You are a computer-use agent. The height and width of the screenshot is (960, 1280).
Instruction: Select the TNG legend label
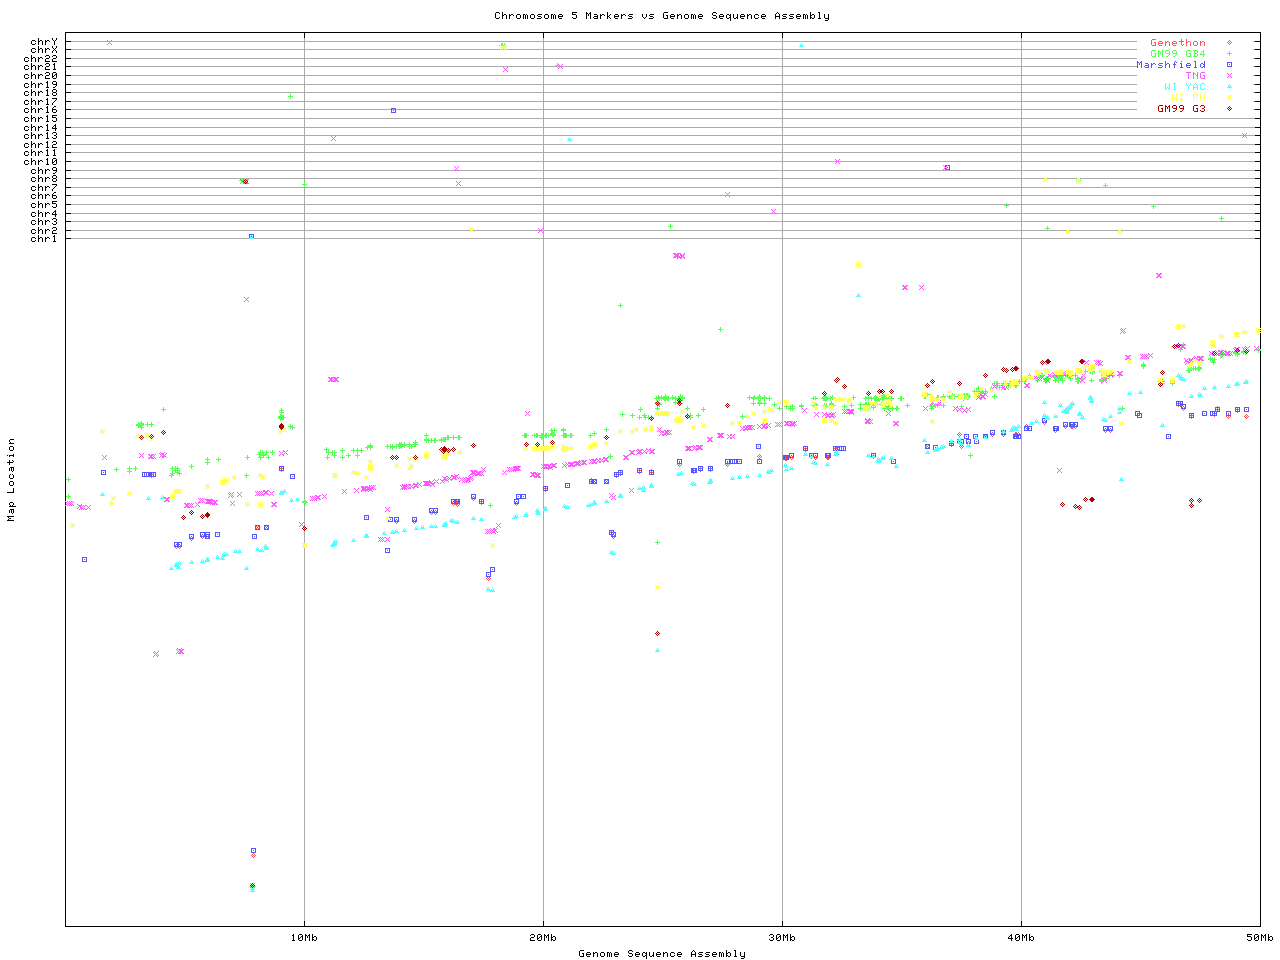tap(1195, 76)
